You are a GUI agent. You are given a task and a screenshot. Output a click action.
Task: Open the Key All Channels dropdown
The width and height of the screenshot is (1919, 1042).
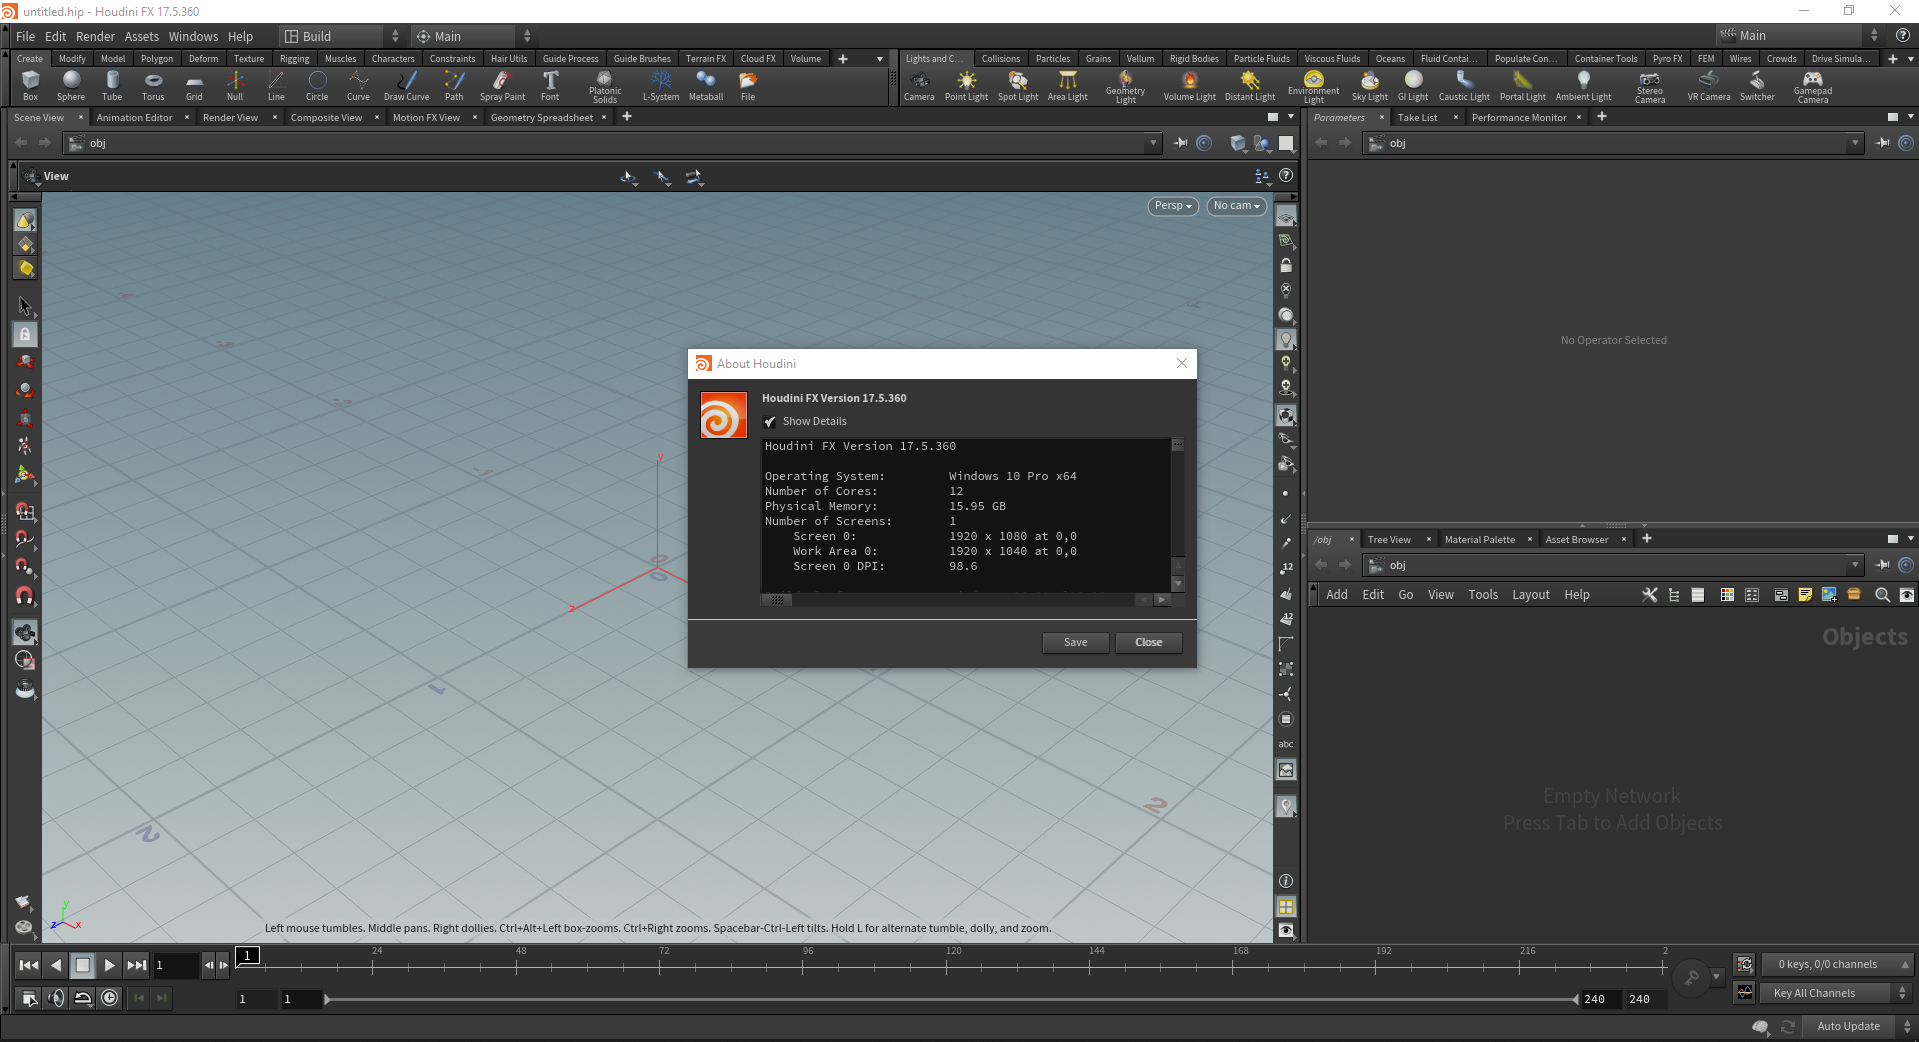(1835, 993)
